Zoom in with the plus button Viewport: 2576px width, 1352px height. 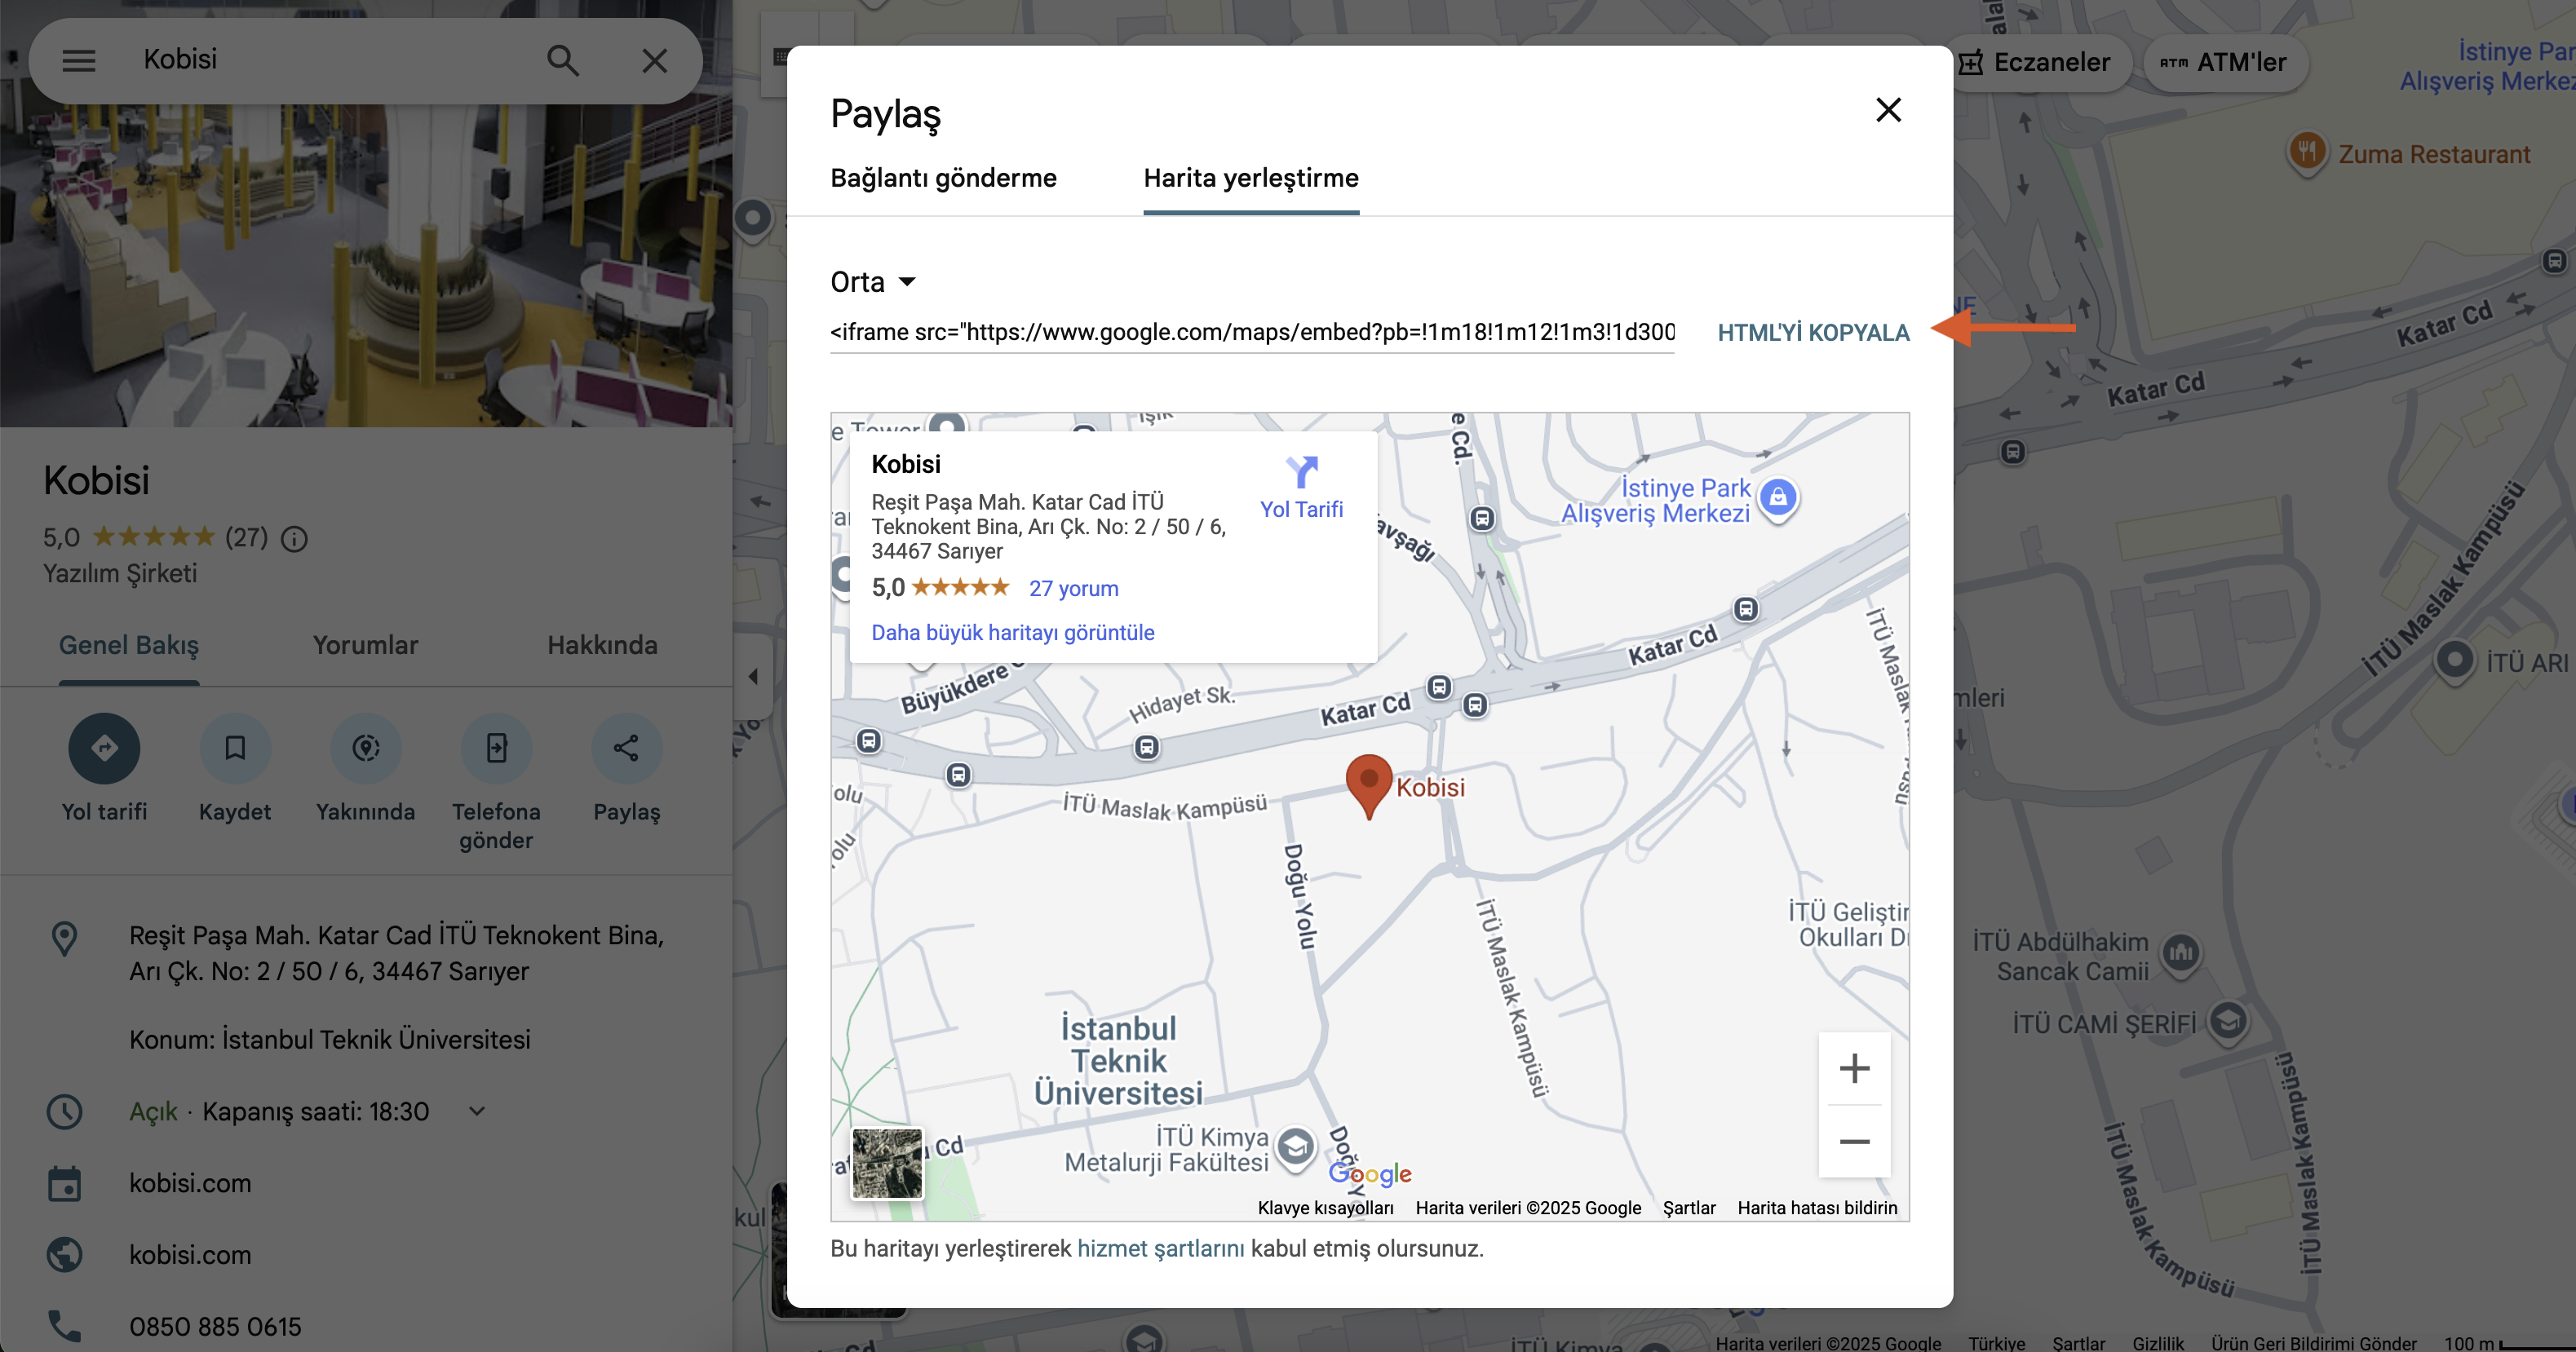coord(1854,1068)
